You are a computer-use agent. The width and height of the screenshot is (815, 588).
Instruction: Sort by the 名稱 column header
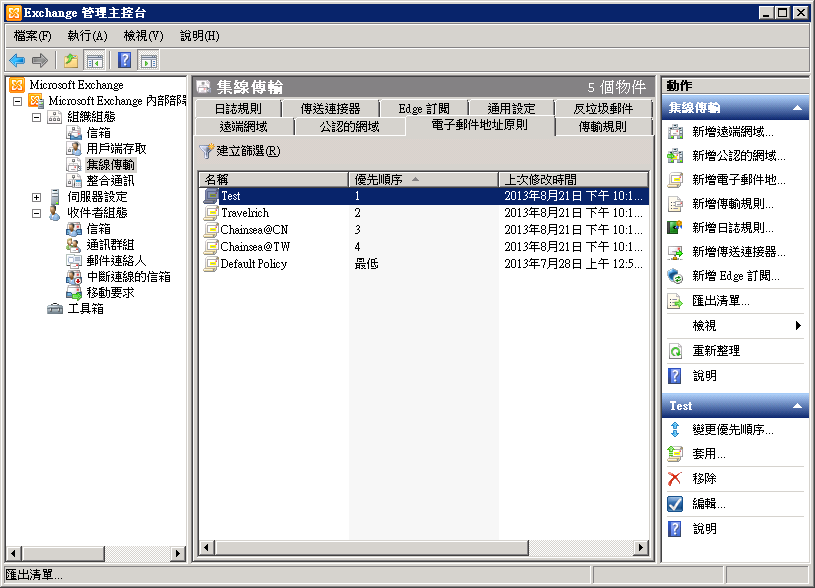[x=273, y=179]
